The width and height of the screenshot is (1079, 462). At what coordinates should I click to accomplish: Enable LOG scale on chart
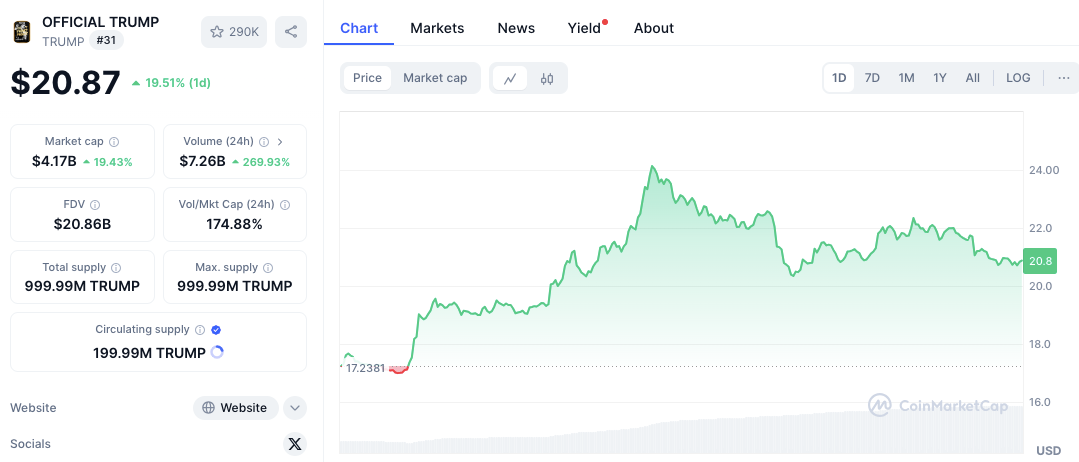click(x=1018, y=78)
